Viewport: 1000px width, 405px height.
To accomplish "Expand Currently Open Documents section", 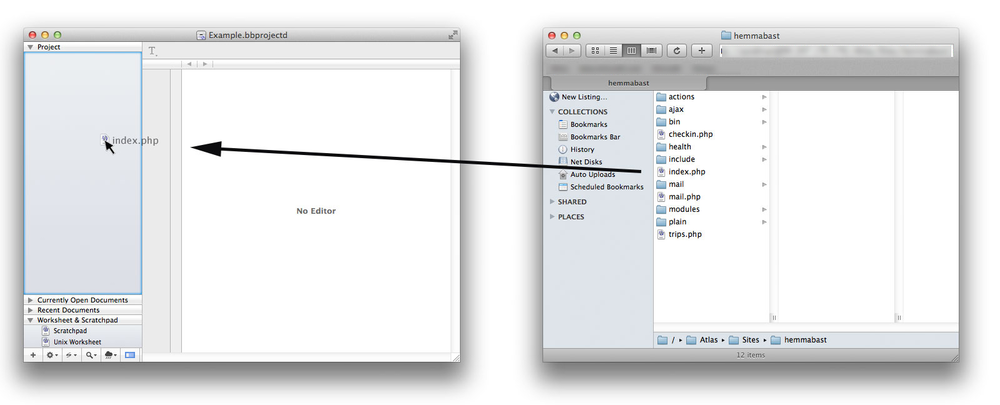I will point(30,300).
